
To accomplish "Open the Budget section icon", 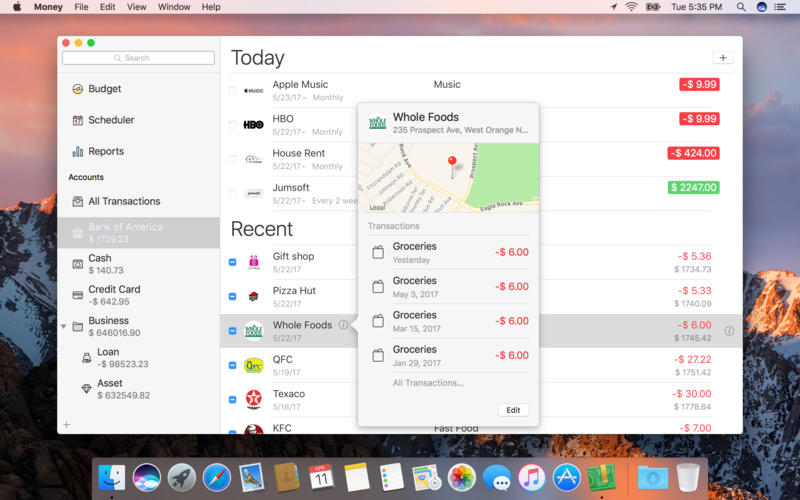I will click(78, 89).
